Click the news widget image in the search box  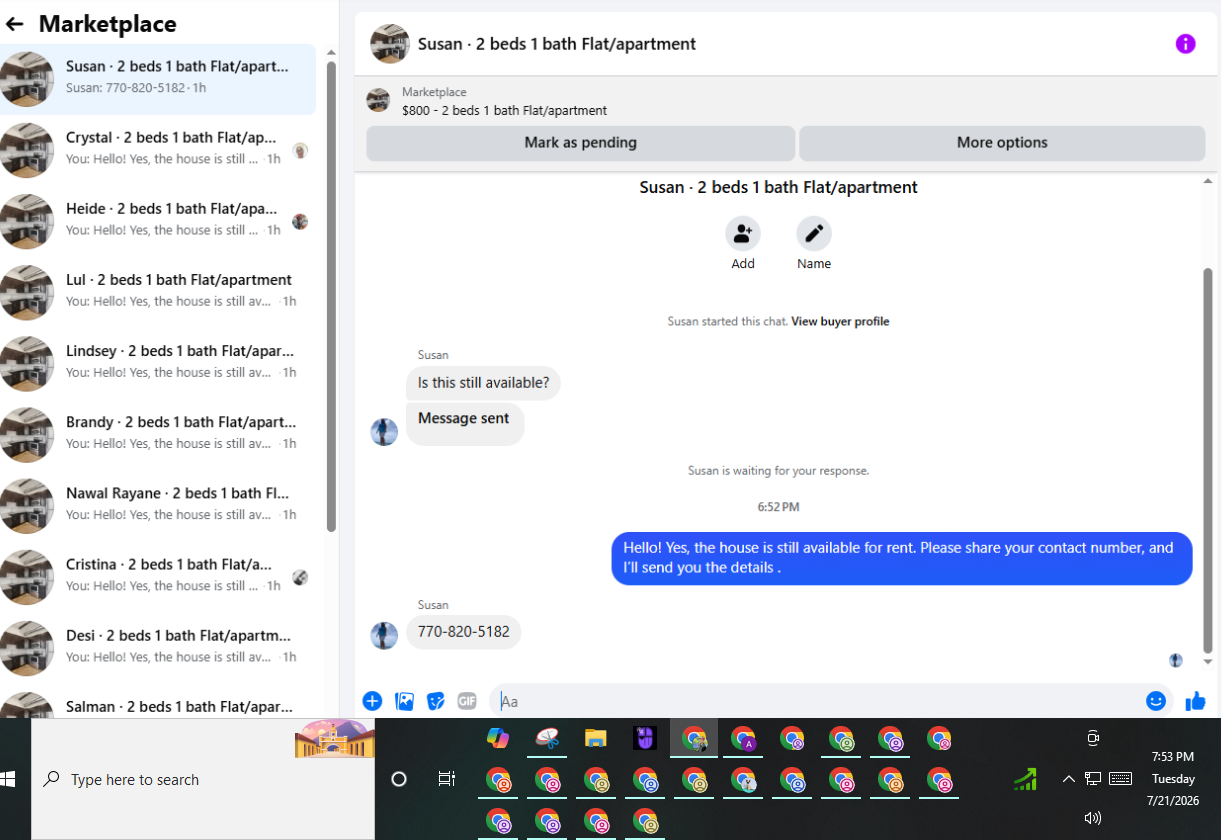(335, 739)
